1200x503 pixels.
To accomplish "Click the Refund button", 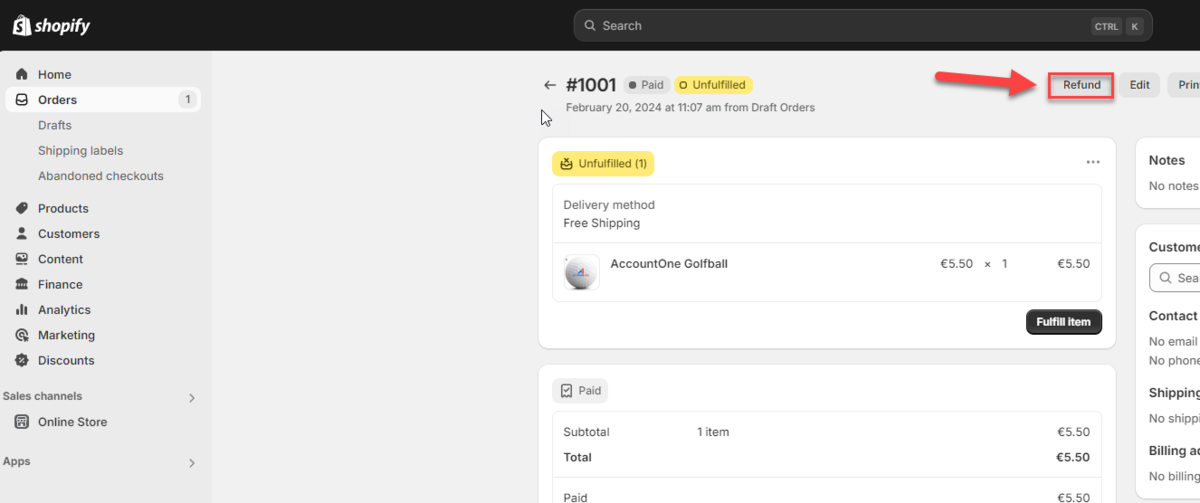I will pyautogui.click(x=1081, y=85).
